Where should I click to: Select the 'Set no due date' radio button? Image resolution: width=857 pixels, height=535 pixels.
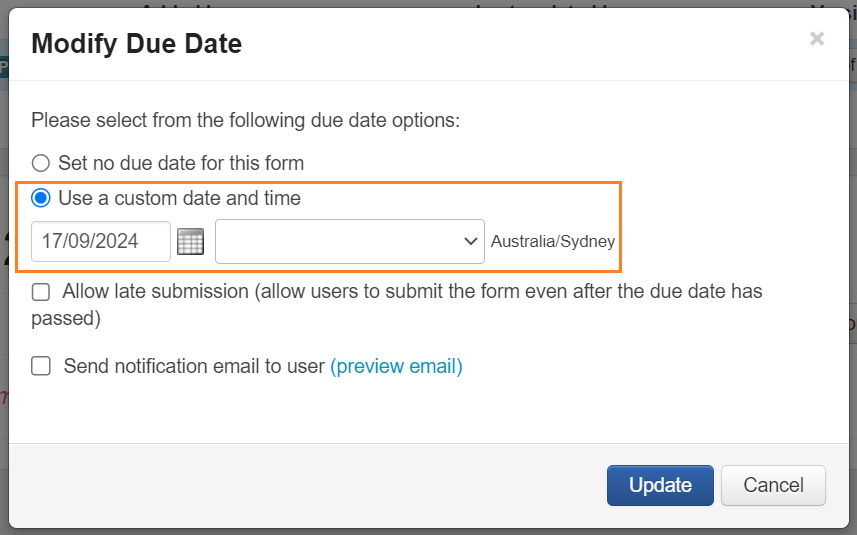pyautogui.click(x=41, y=162)
